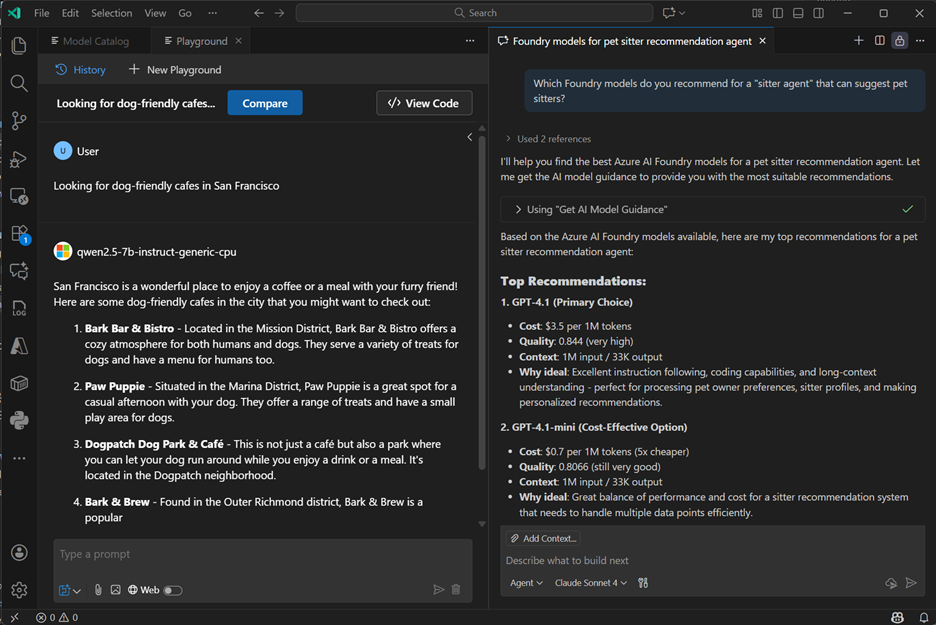Show additional activity bar views
This screenshot has width=936, height=625.
coord(19,458)
